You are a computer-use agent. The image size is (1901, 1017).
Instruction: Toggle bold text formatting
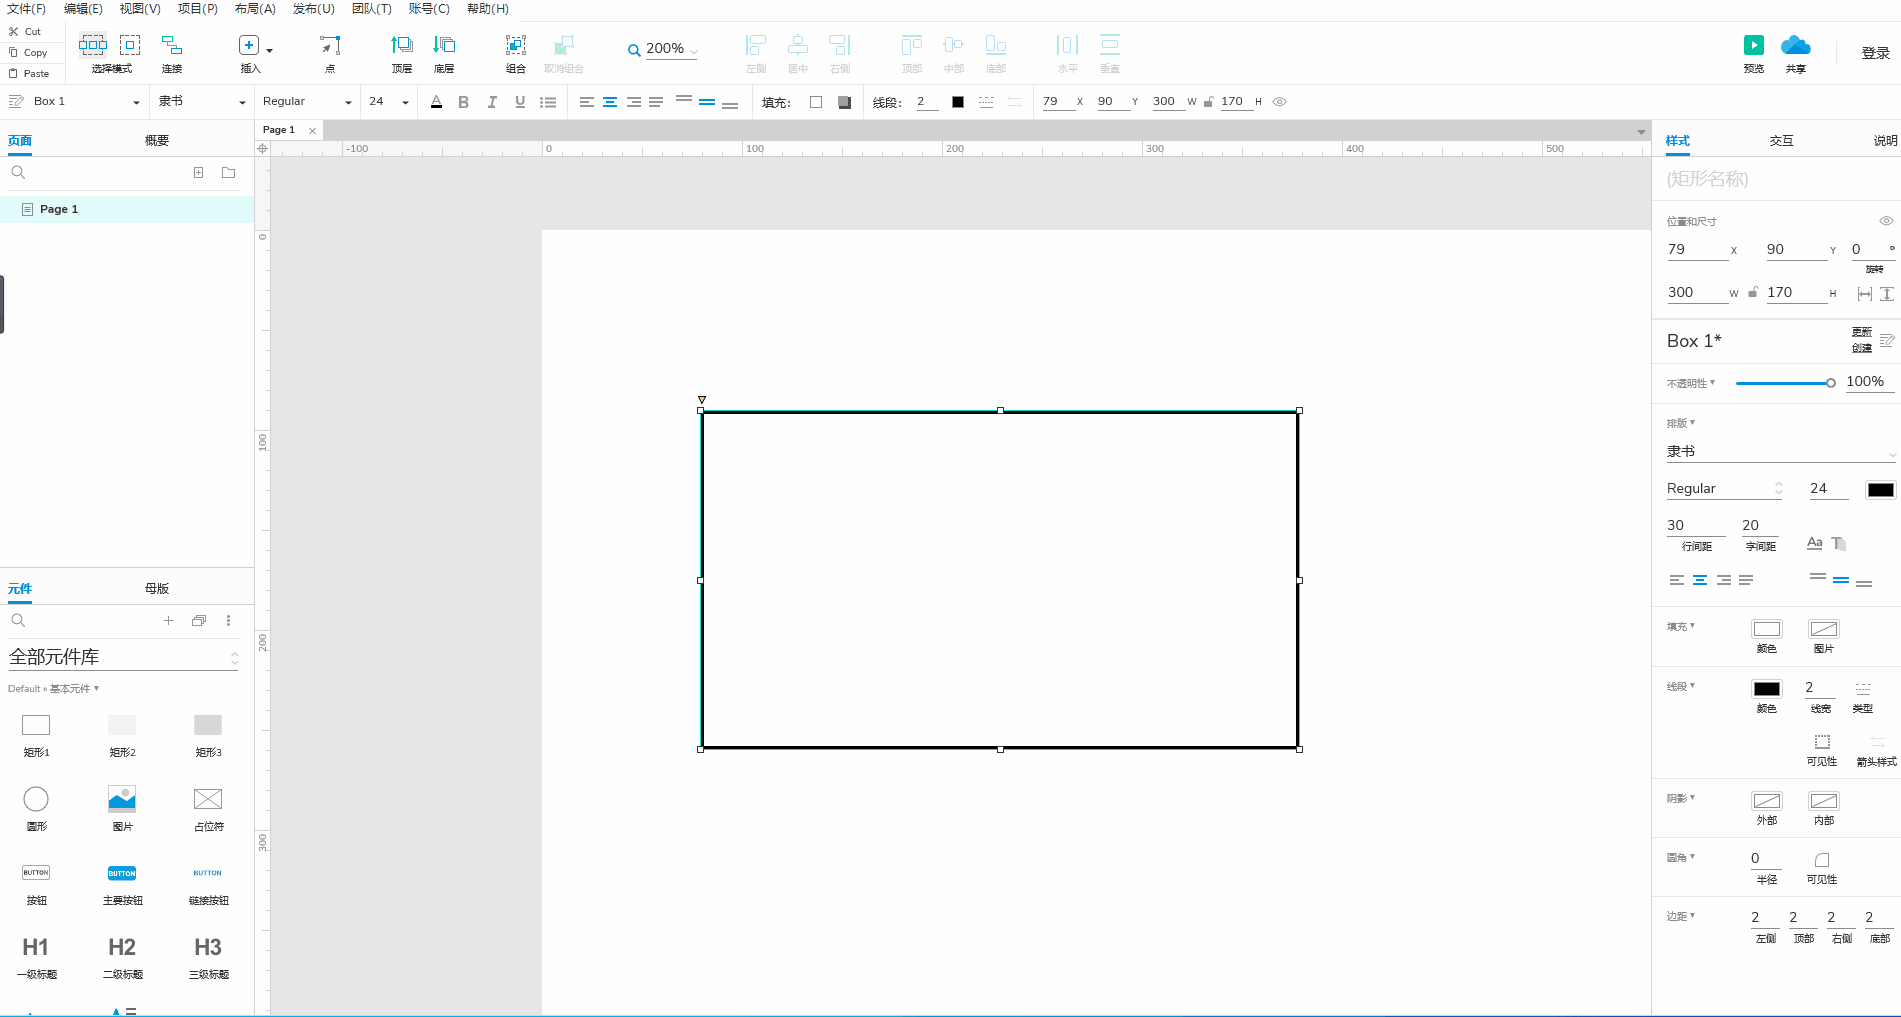[463, 102]
